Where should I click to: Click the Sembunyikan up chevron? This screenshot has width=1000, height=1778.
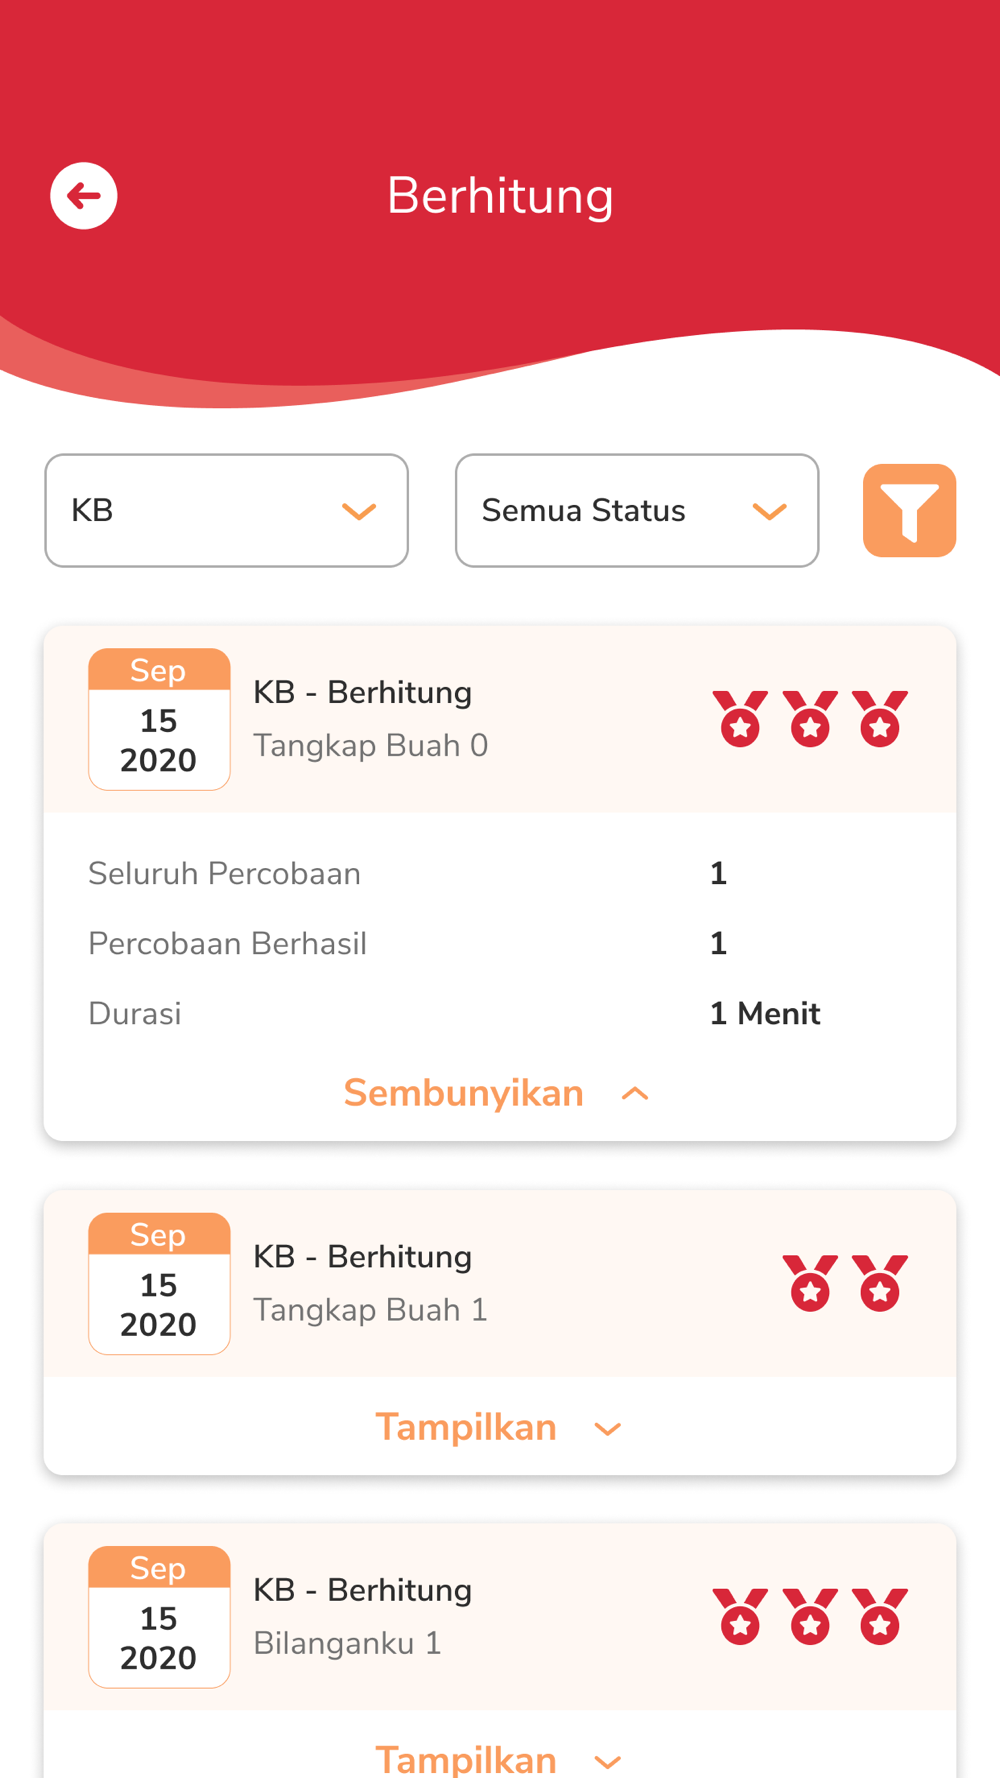coord(635,1094)
